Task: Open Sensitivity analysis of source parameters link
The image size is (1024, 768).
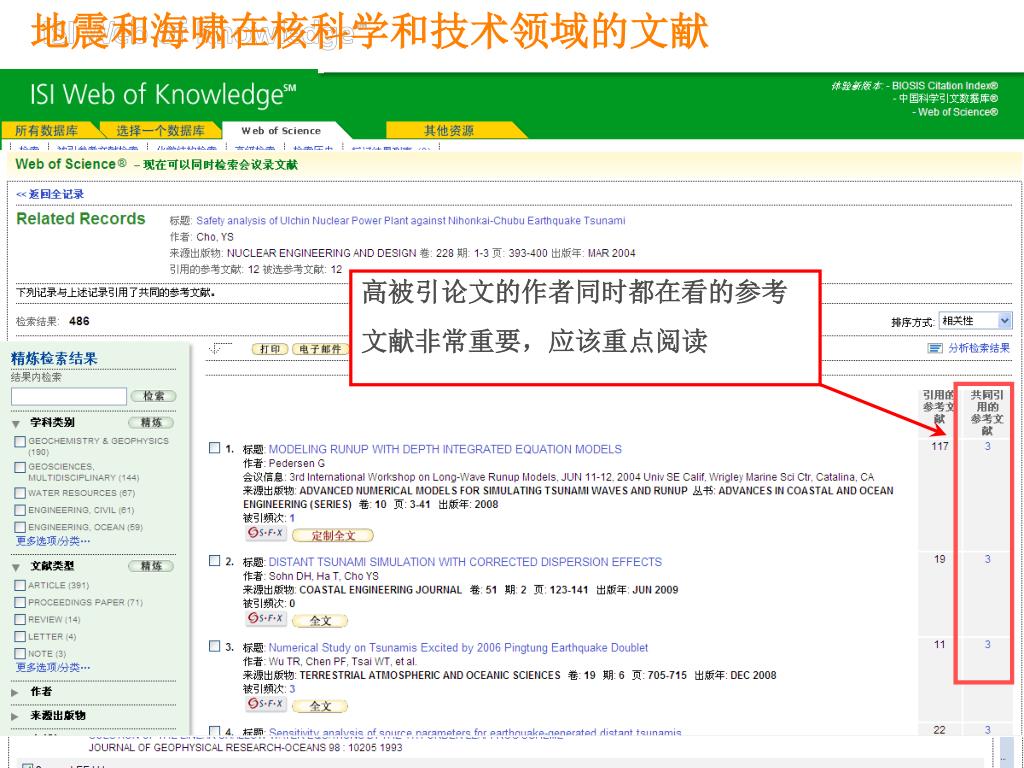Action: [x=475, y=733]
